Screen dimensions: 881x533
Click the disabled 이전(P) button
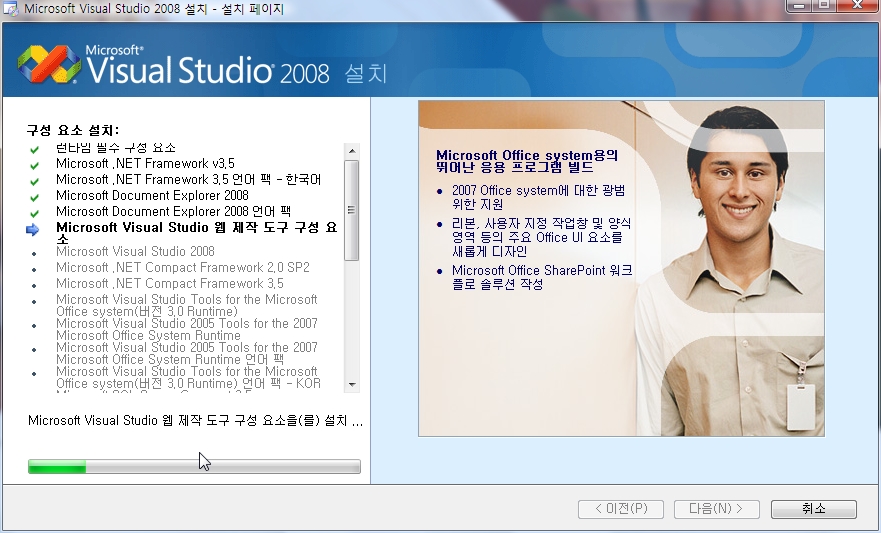[x=621, y=509]
